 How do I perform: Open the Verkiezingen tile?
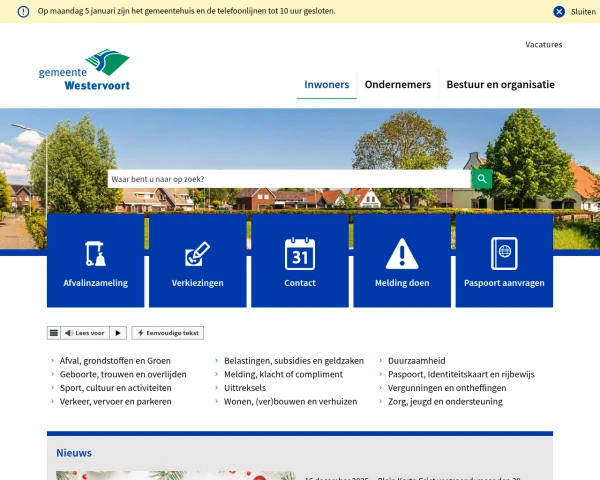coord(198,261)
